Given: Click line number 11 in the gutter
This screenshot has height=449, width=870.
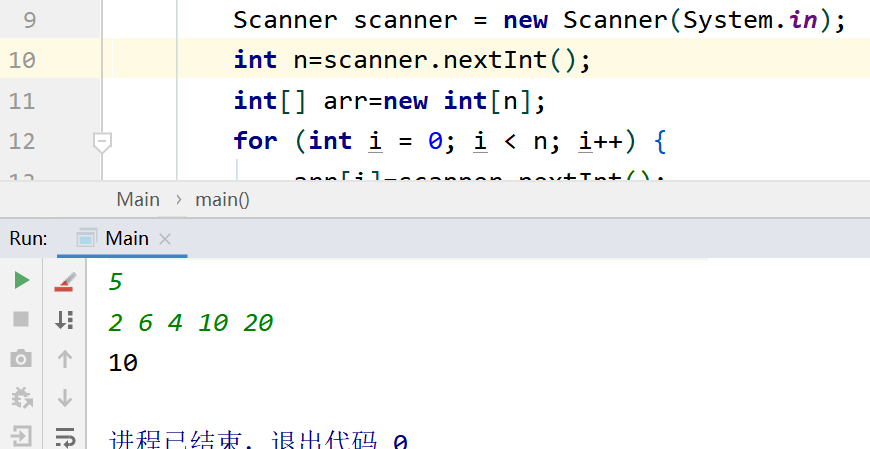Looking at the screenshot, I should (x=22, y=101).
